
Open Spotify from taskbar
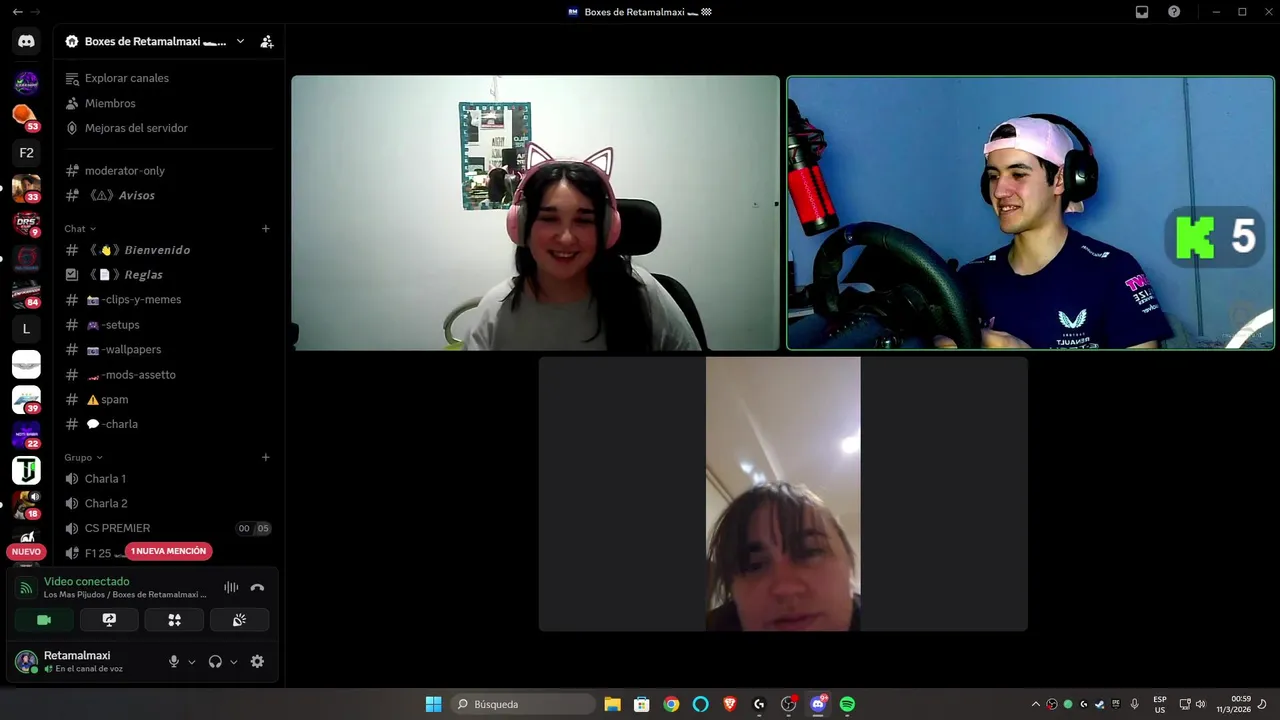(847, 704)
